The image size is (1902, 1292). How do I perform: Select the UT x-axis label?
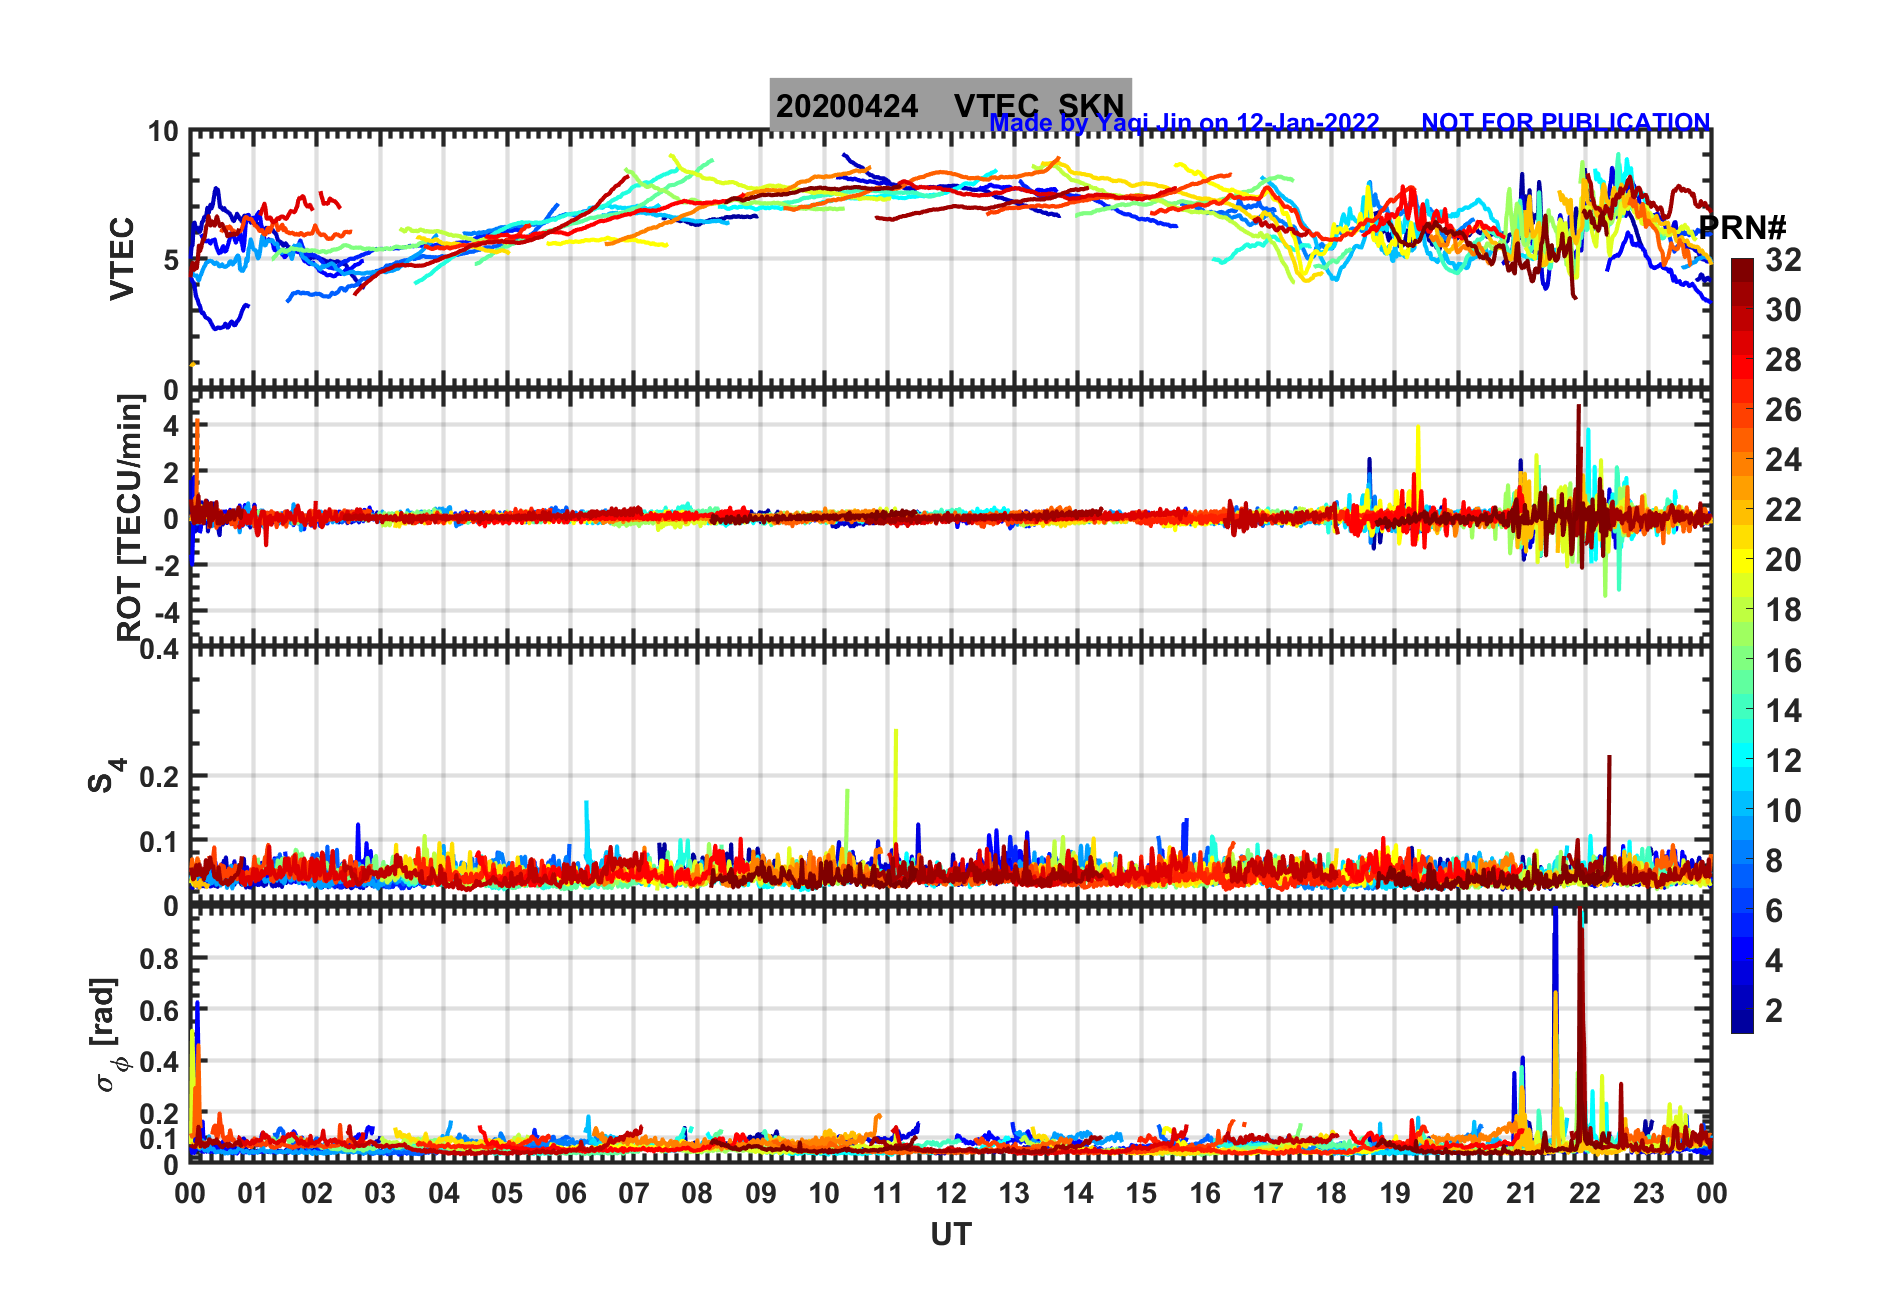click(x=950, y=1235)
